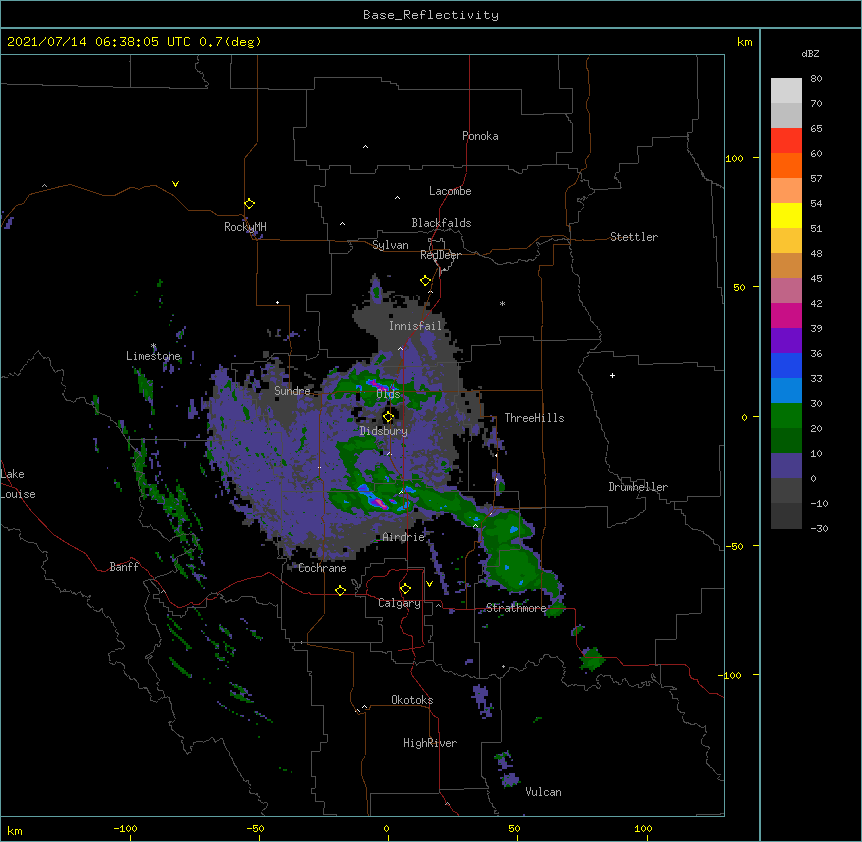Click the Blackfalds label
Viewport: 862px width, 842px height.
pyautogui.click(x=441, y=223)
